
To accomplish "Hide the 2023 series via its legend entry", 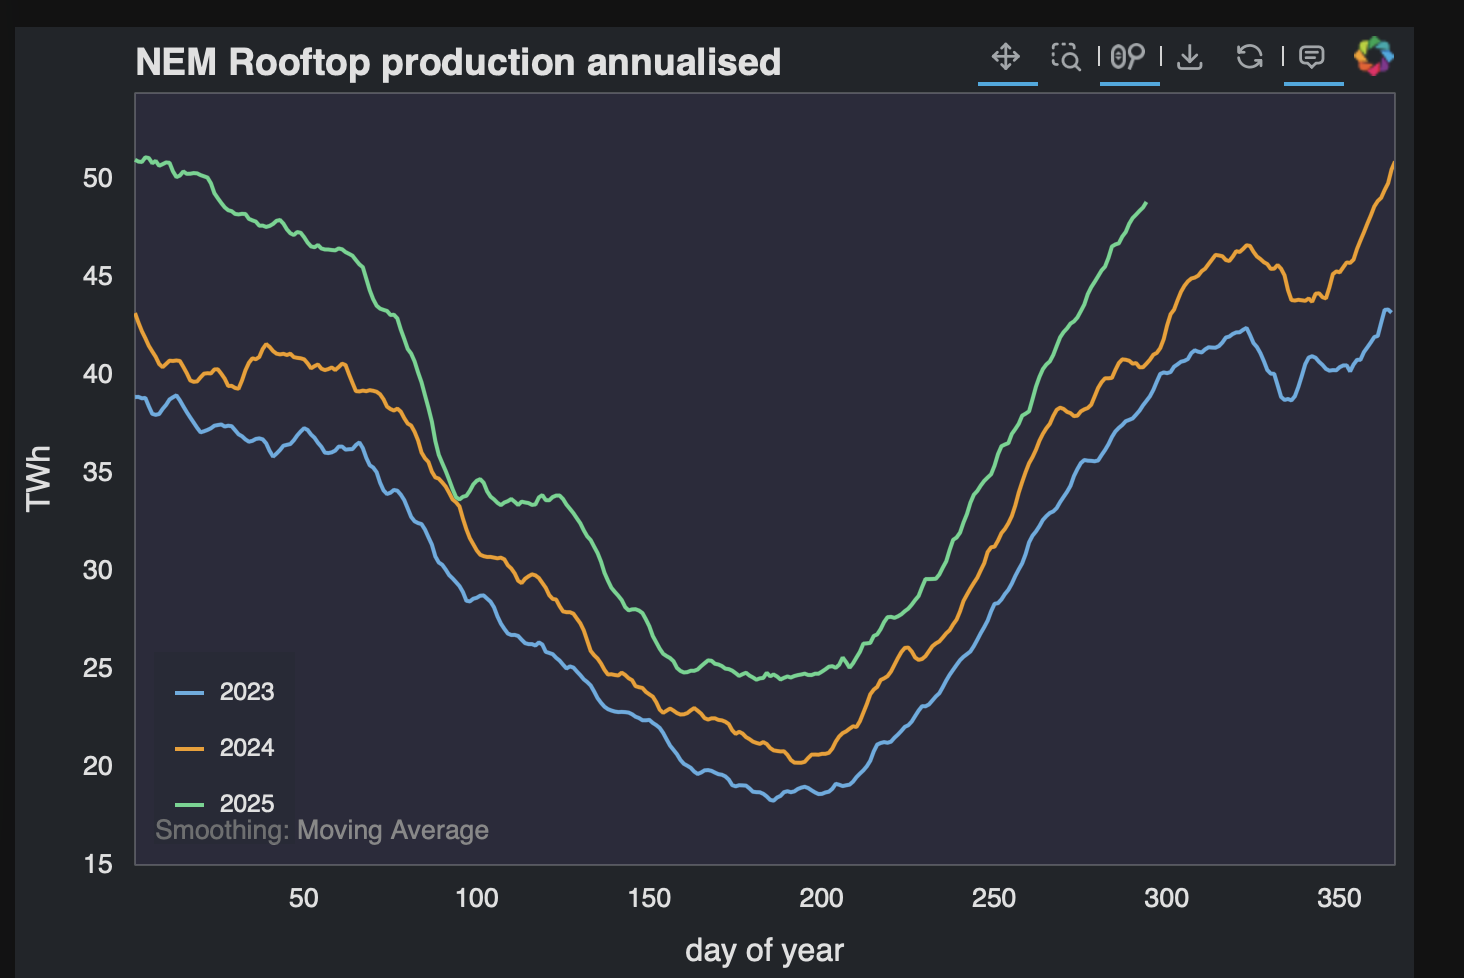I will [x=247, y=691].
